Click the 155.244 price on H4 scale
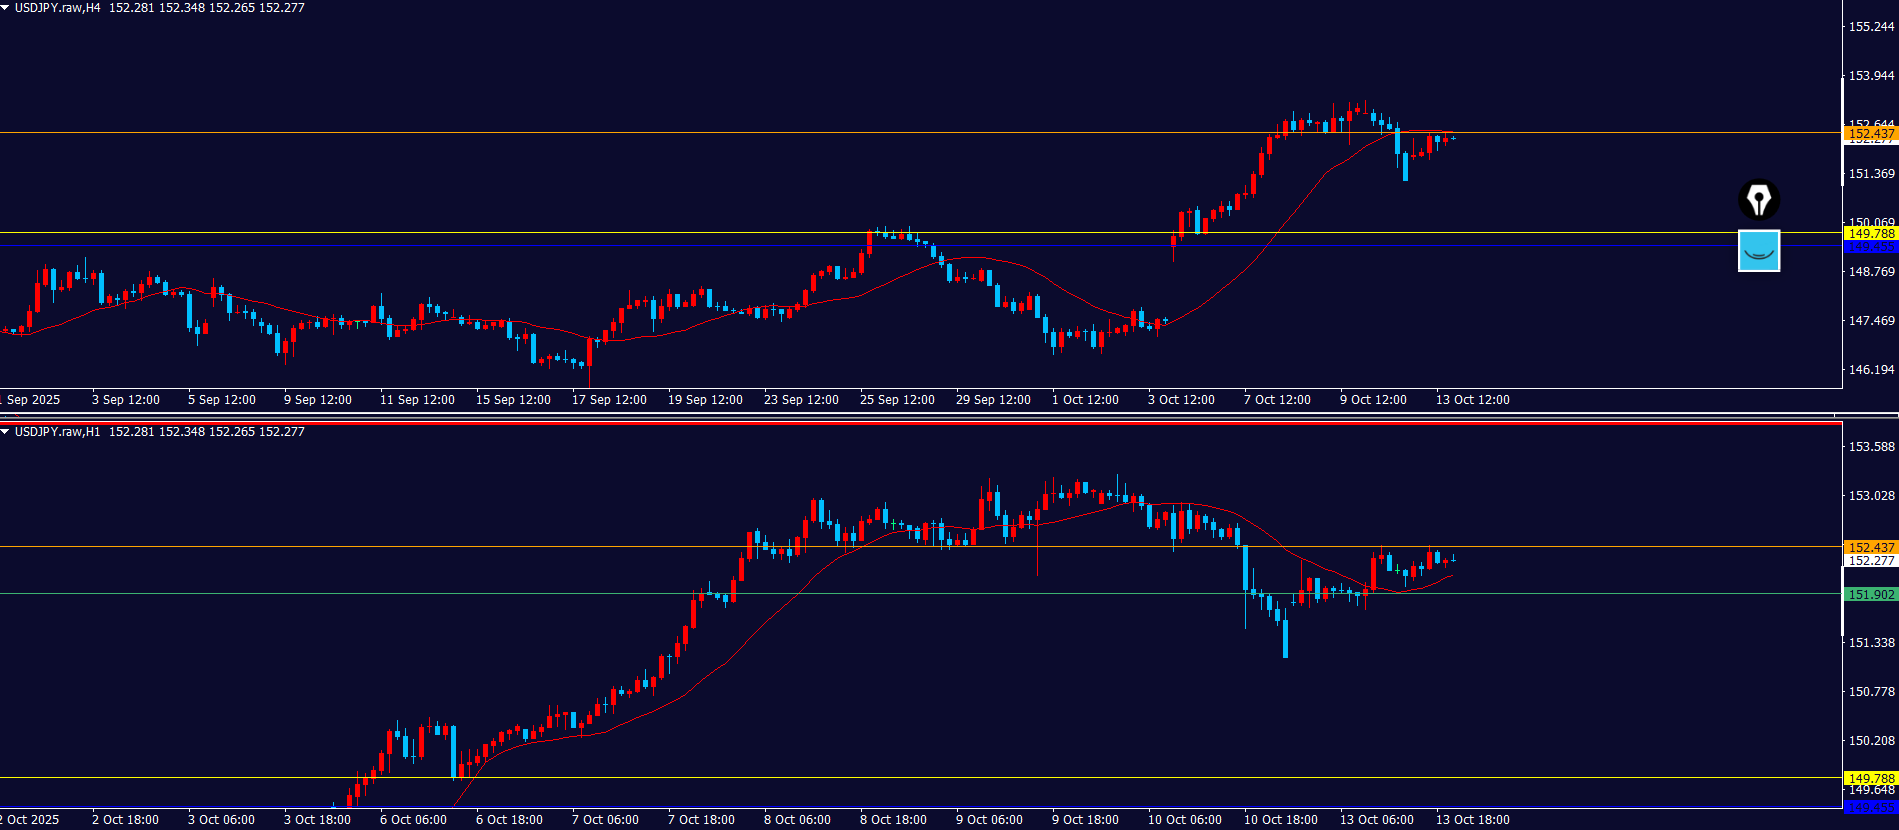1899x830 pixels. tap(1871, 27)
